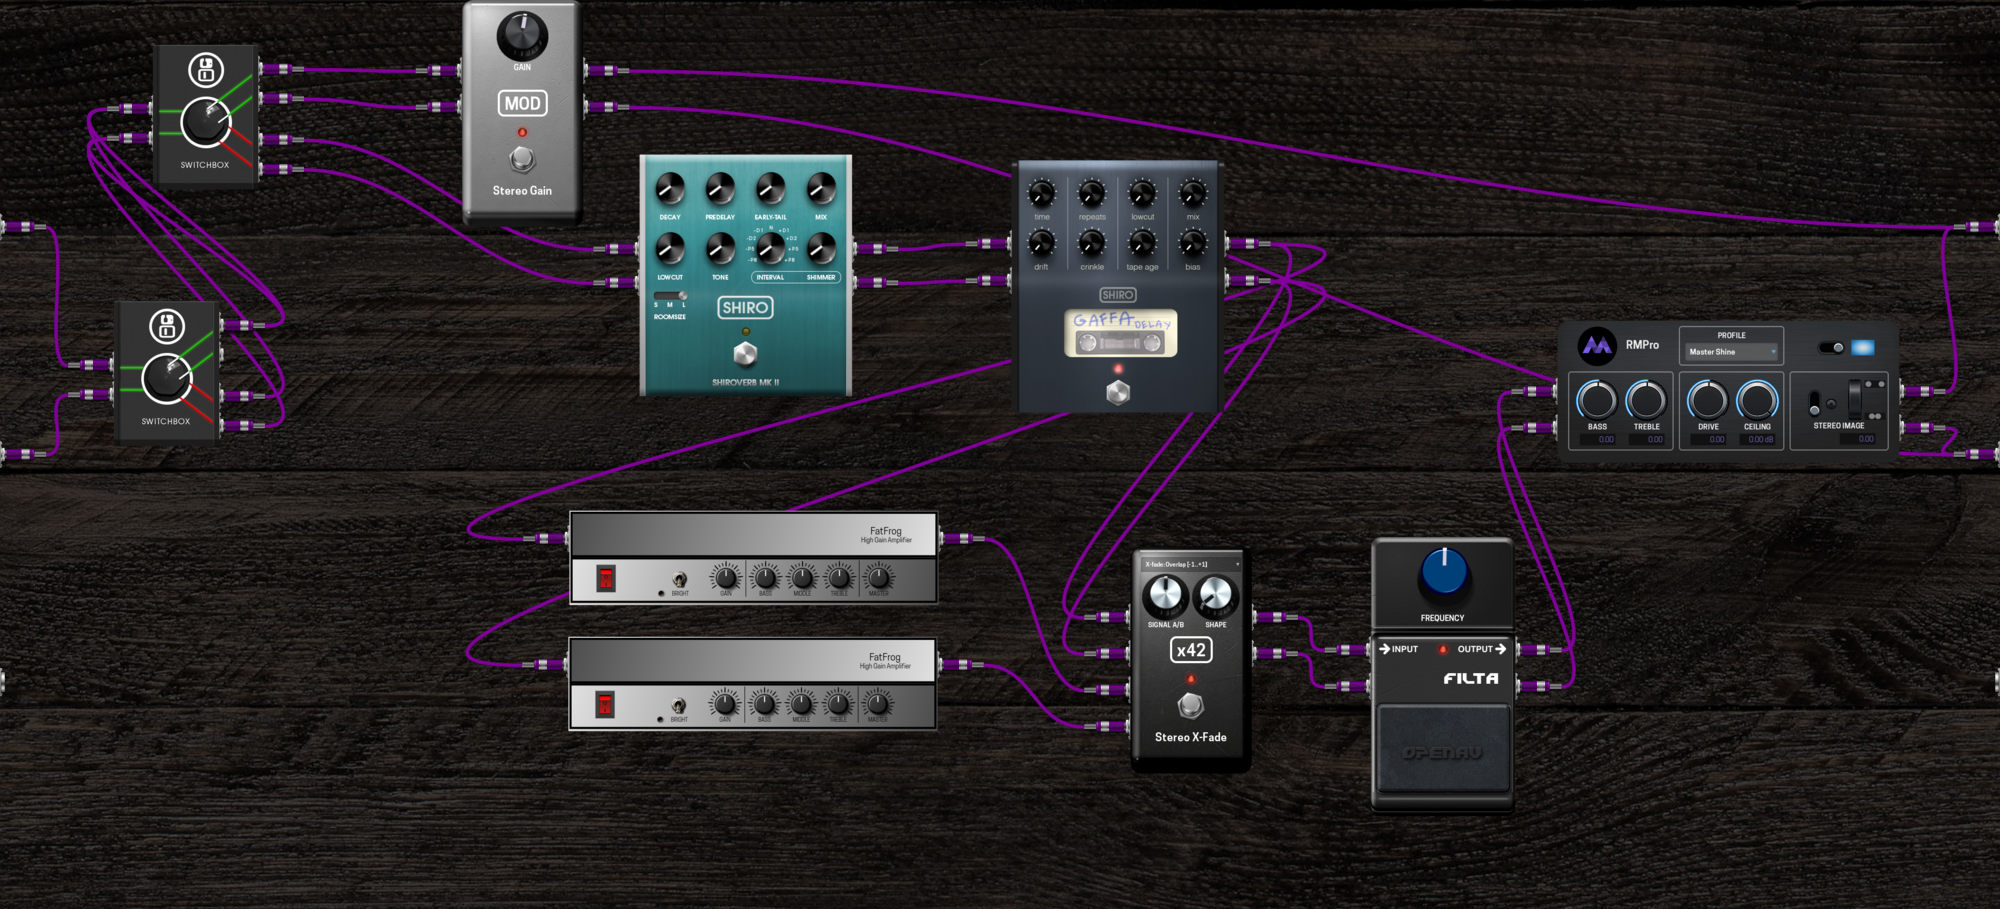Click the Shiroverb INTERVAL knob
The height and width of the screenshot is (909, 2000).
(x=770, y=248)
